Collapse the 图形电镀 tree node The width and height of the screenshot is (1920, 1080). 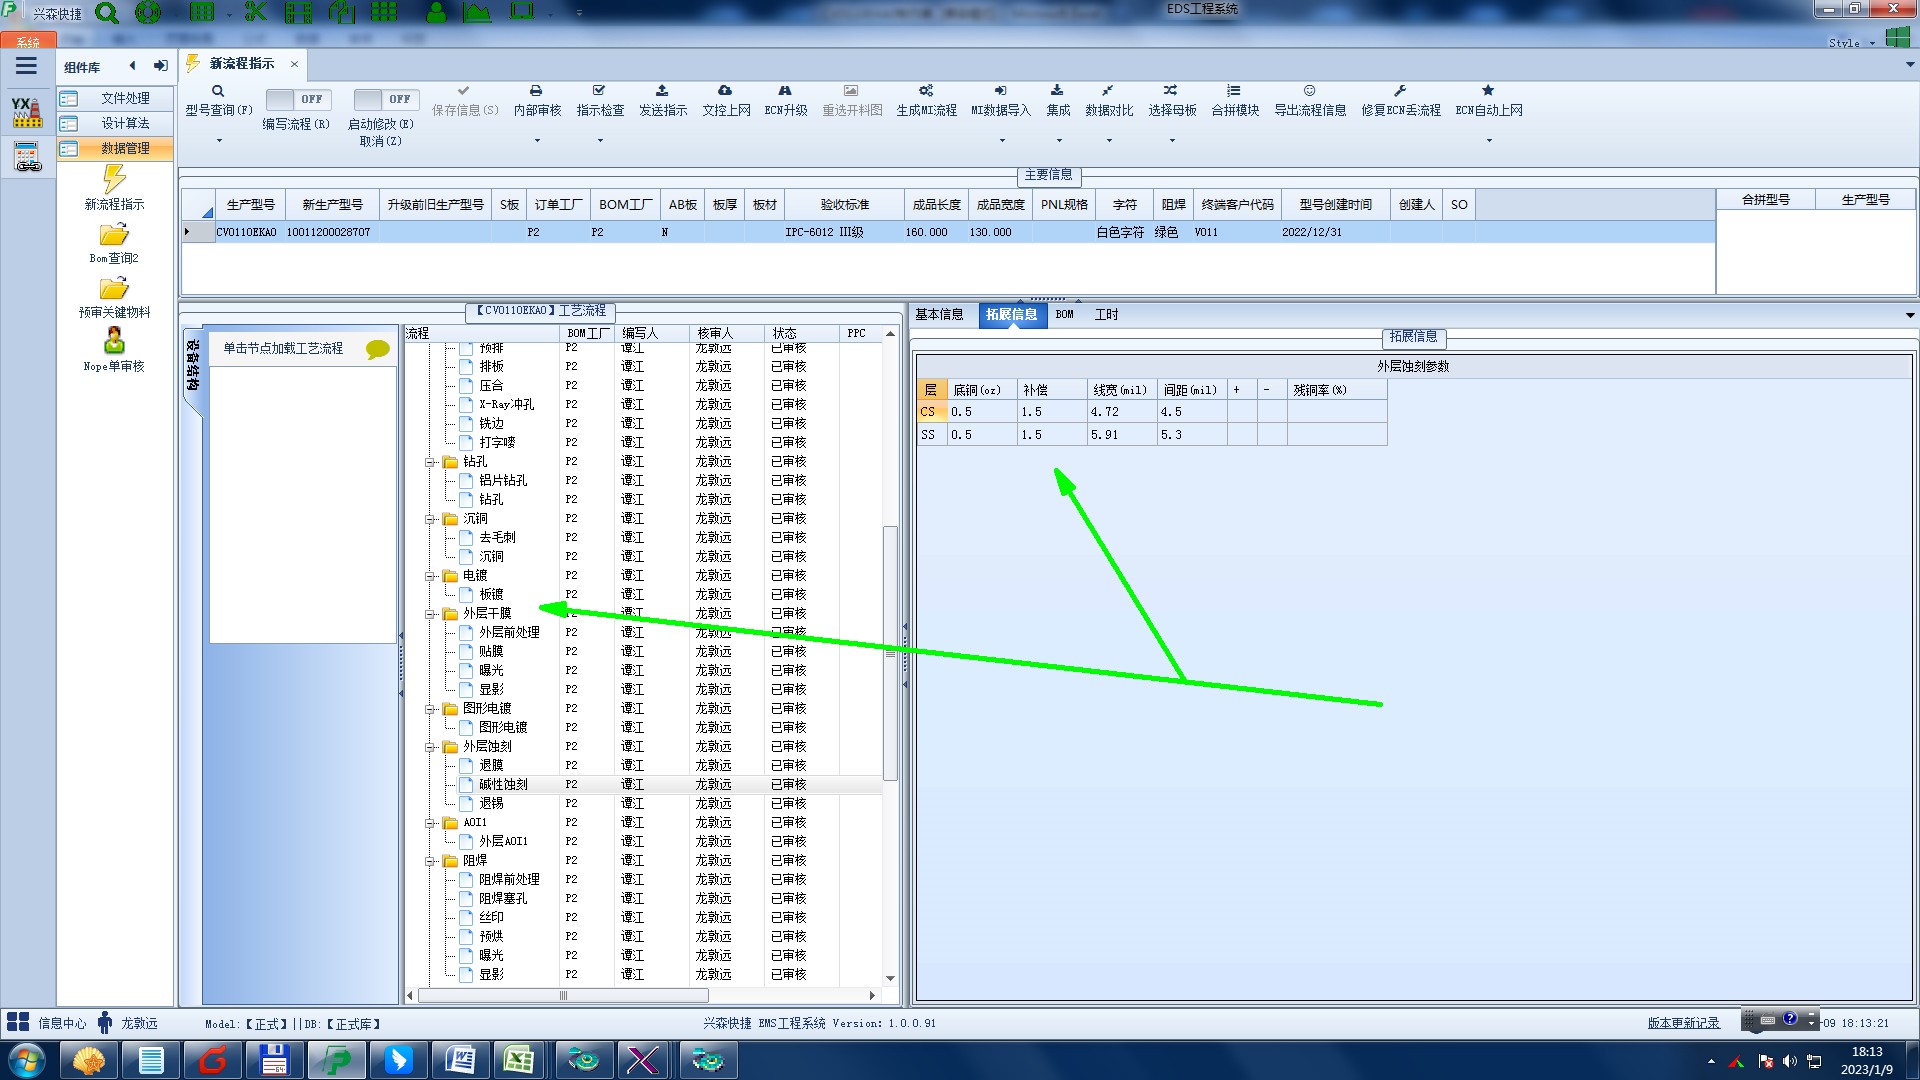(430, 709)
